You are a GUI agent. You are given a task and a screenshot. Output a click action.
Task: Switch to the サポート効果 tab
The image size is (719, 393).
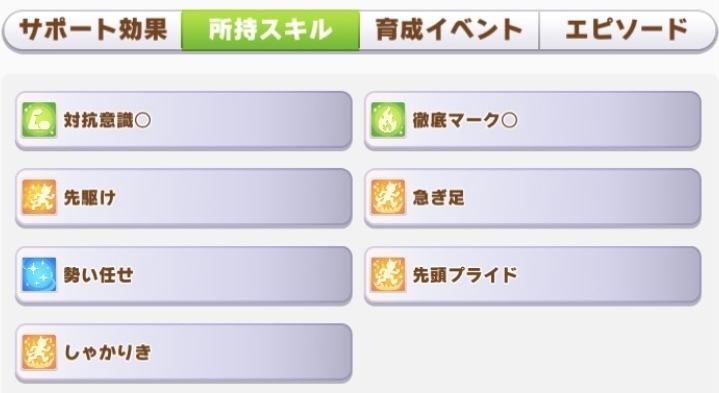point(93,30)
